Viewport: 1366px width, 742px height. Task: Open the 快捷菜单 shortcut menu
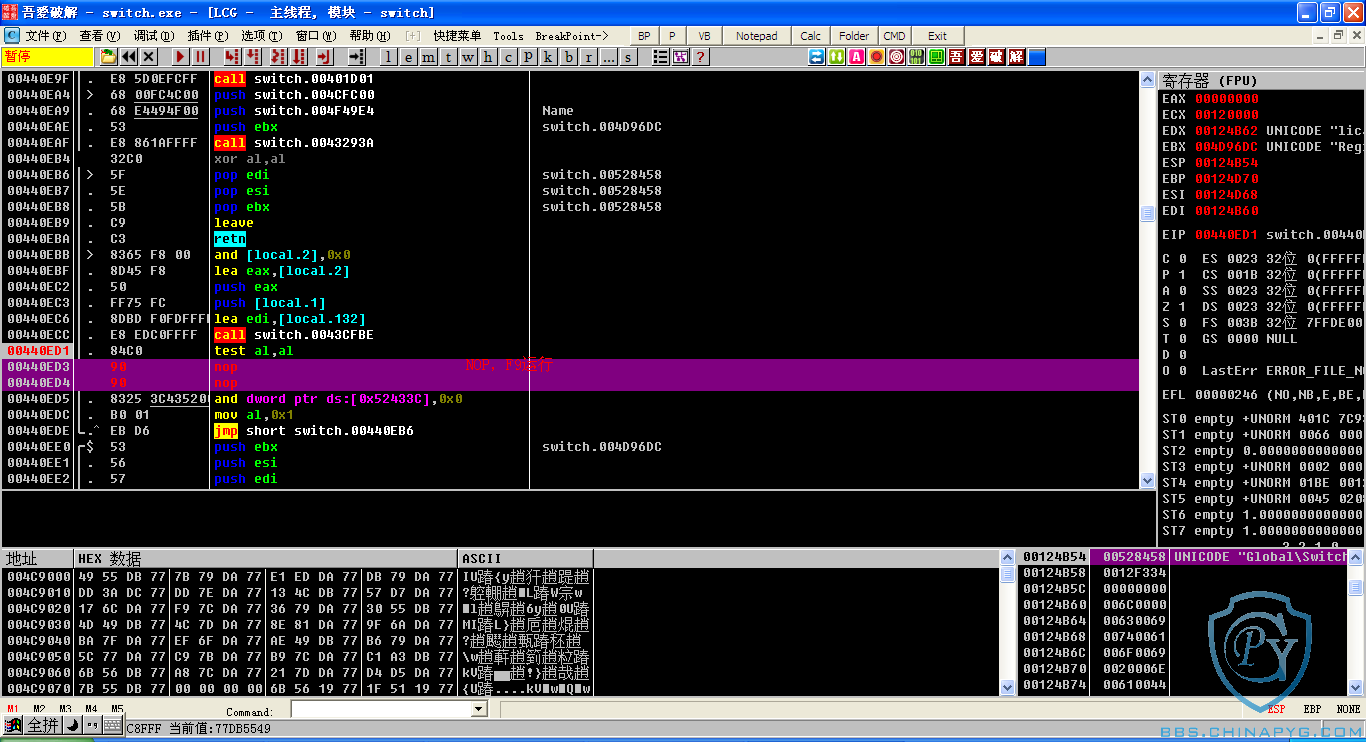(457, 36)
